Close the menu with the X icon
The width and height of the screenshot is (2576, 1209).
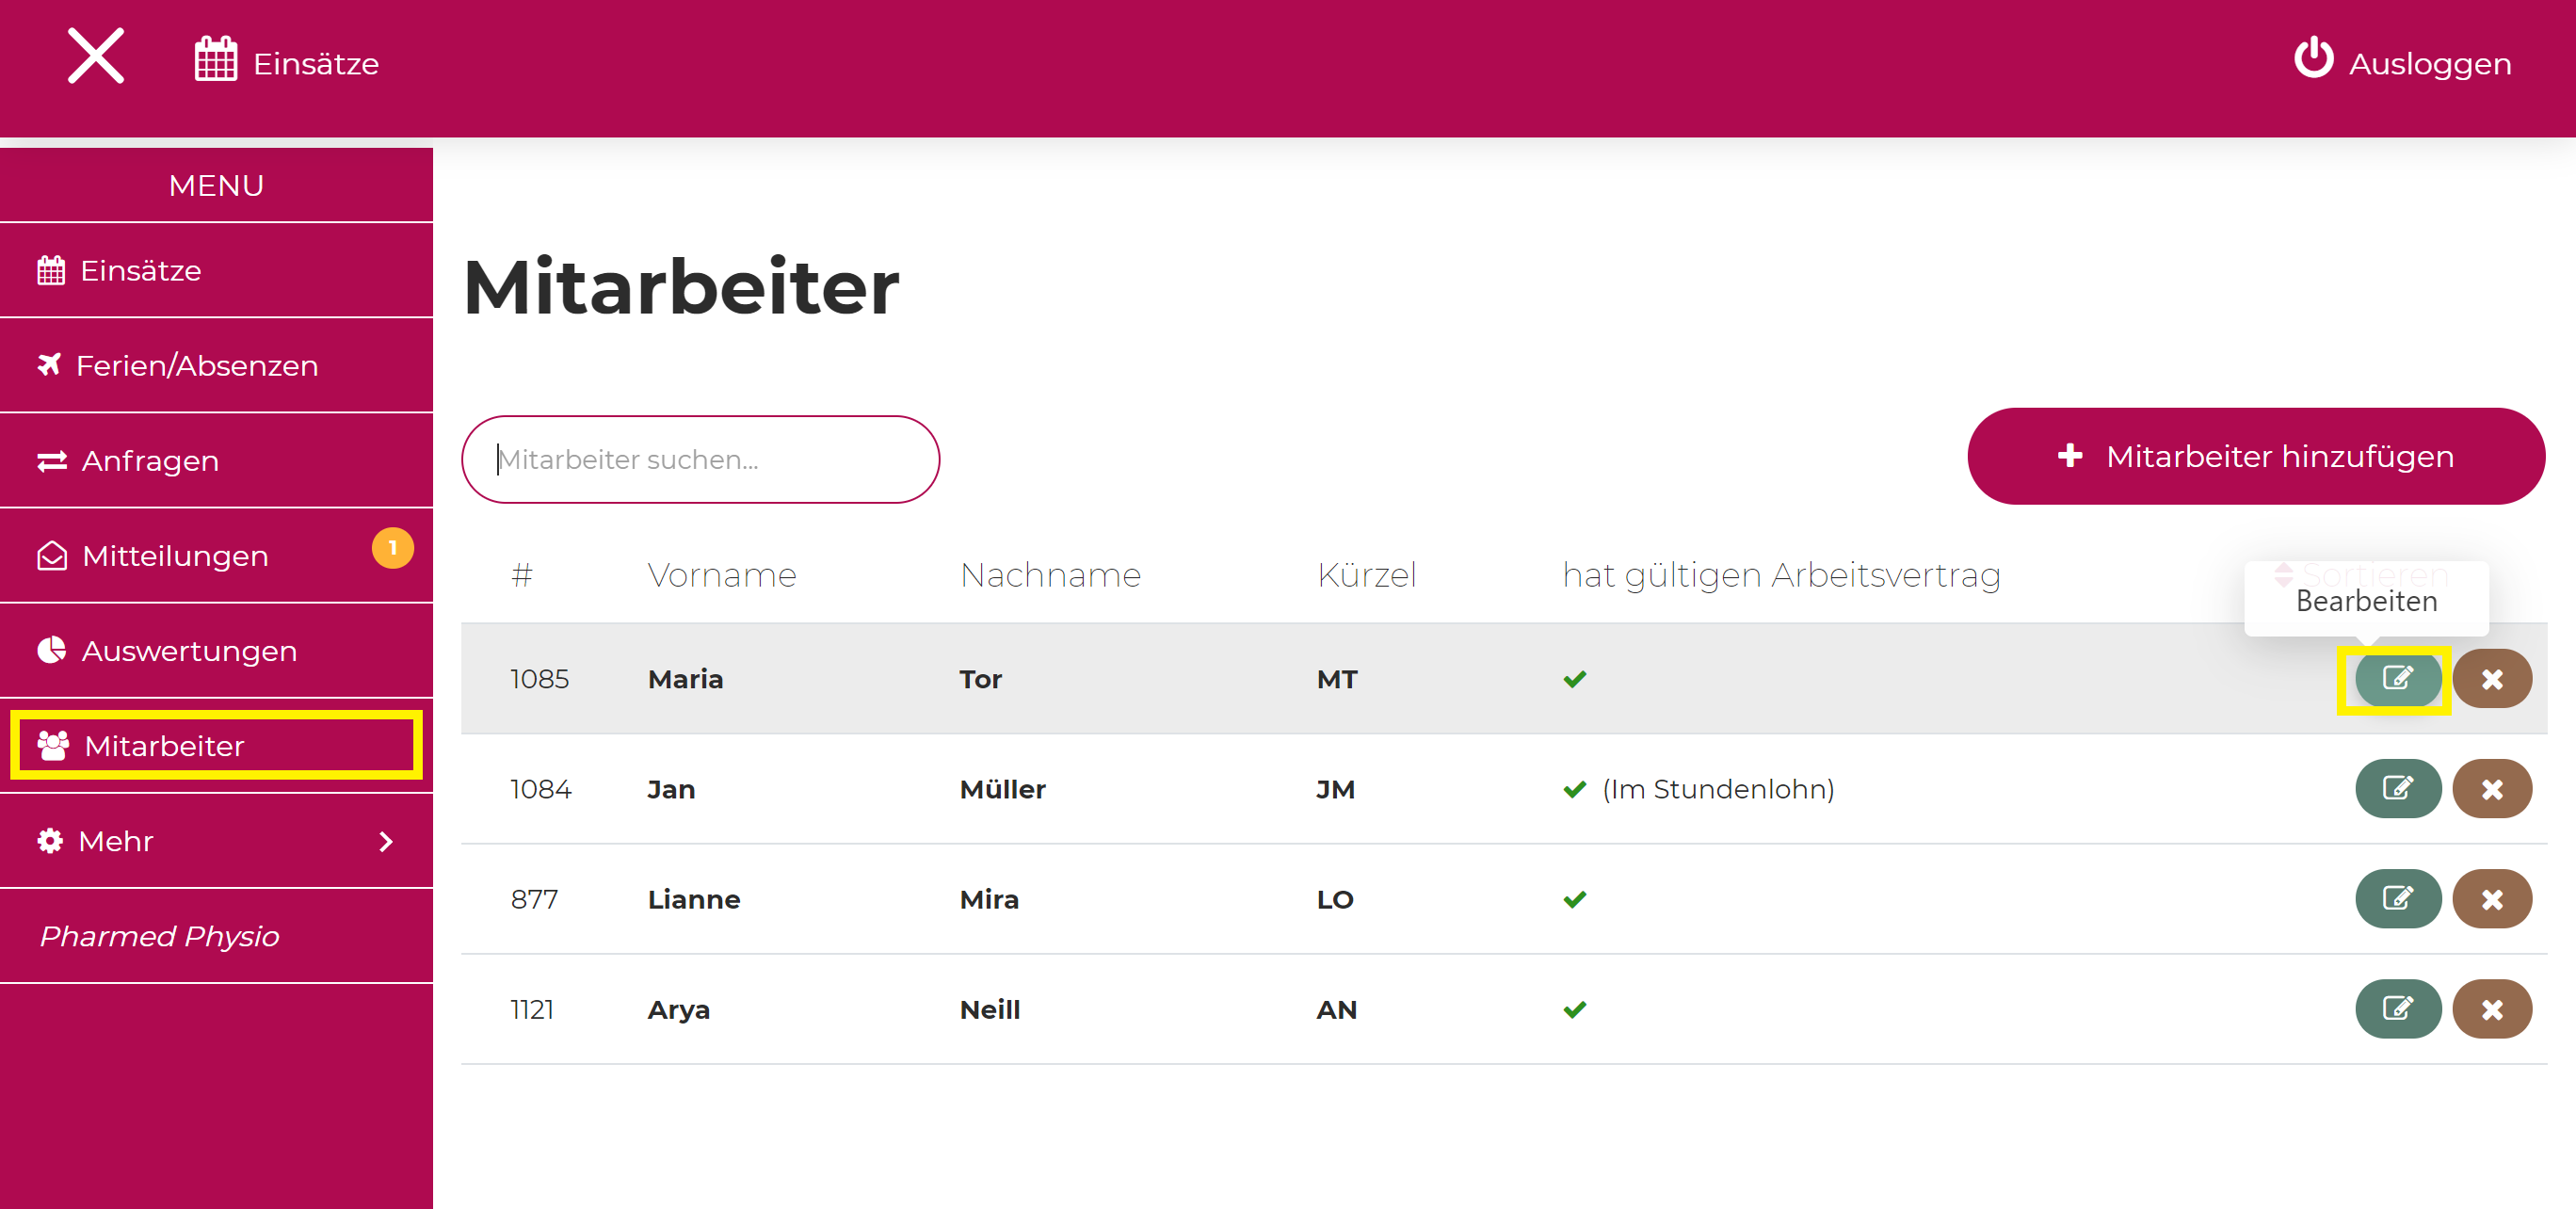point(96,56)
